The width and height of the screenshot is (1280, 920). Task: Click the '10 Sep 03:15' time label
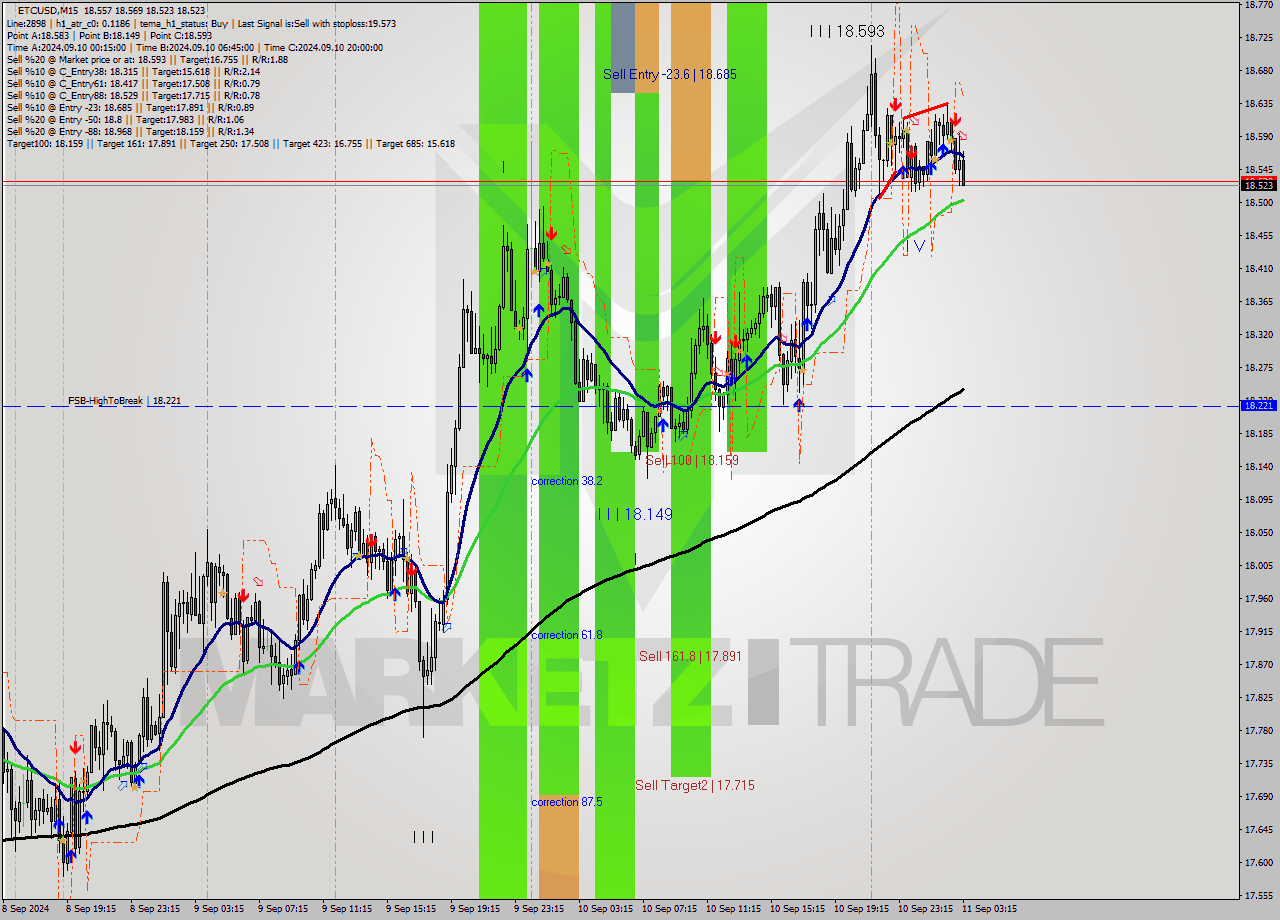(605, 909)
